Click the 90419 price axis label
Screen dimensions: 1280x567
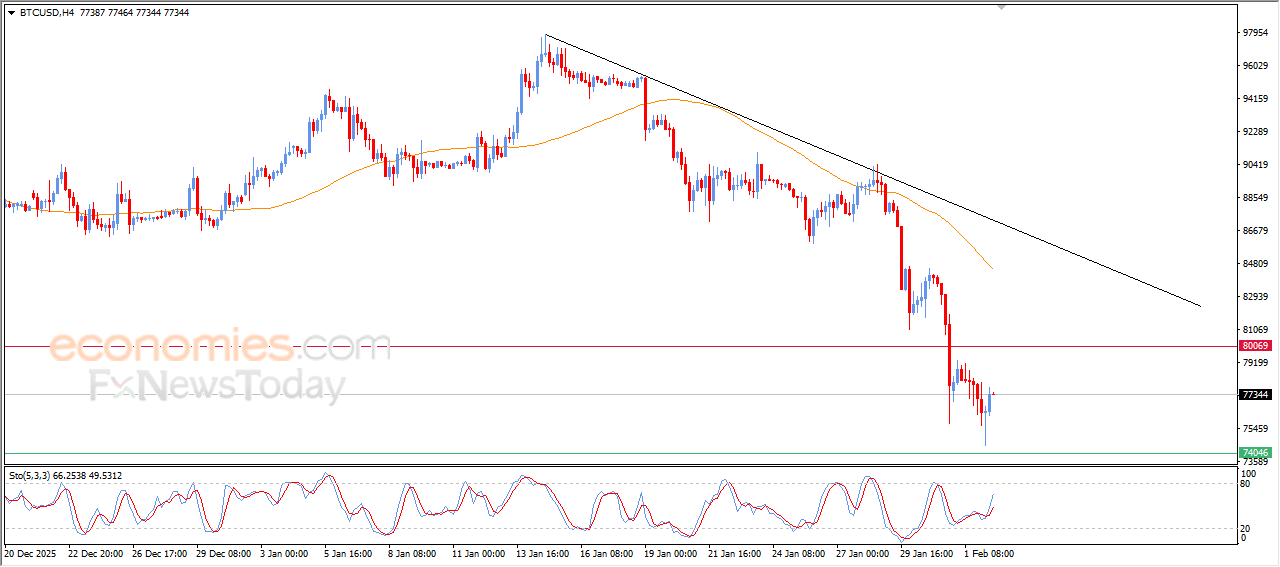(1255, 165)
